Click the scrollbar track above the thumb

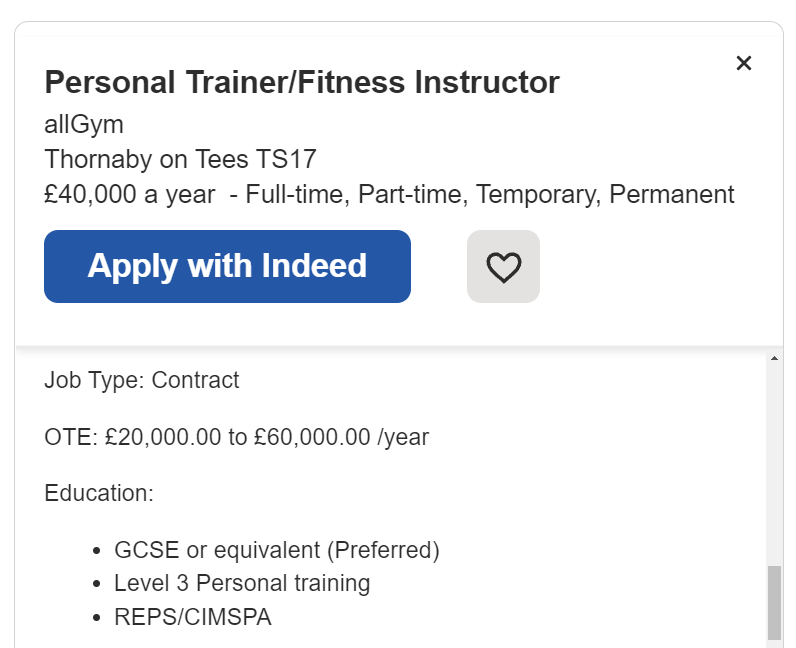774,460
